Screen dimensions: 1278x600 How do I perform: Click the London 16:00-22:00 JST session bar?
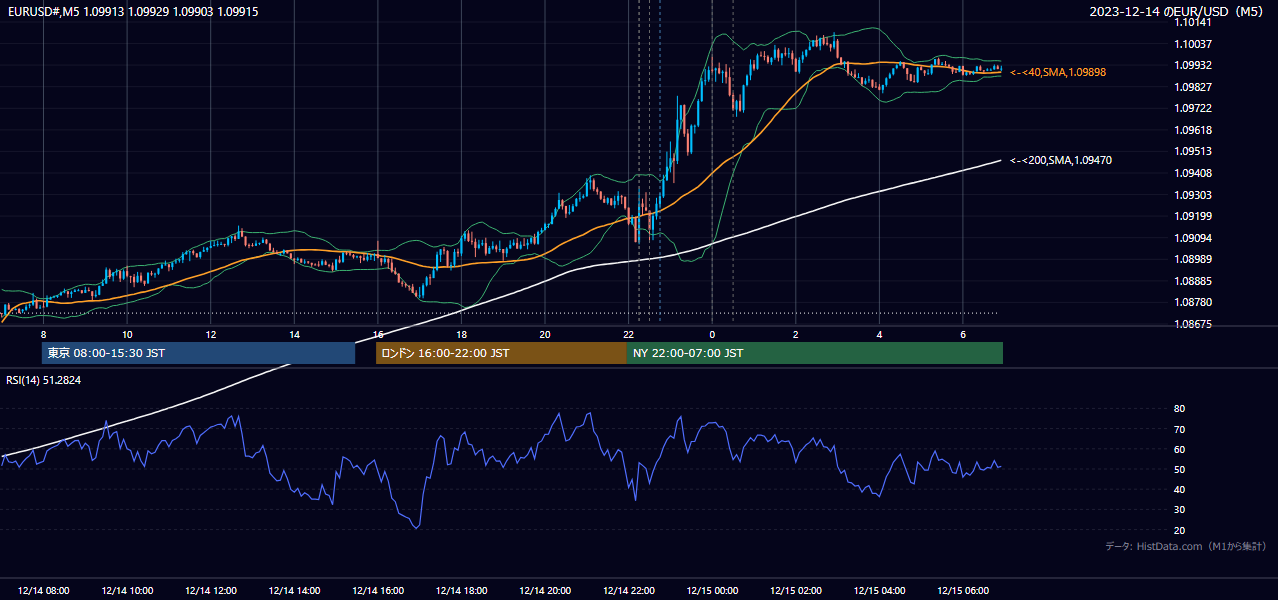pos(501,353)
